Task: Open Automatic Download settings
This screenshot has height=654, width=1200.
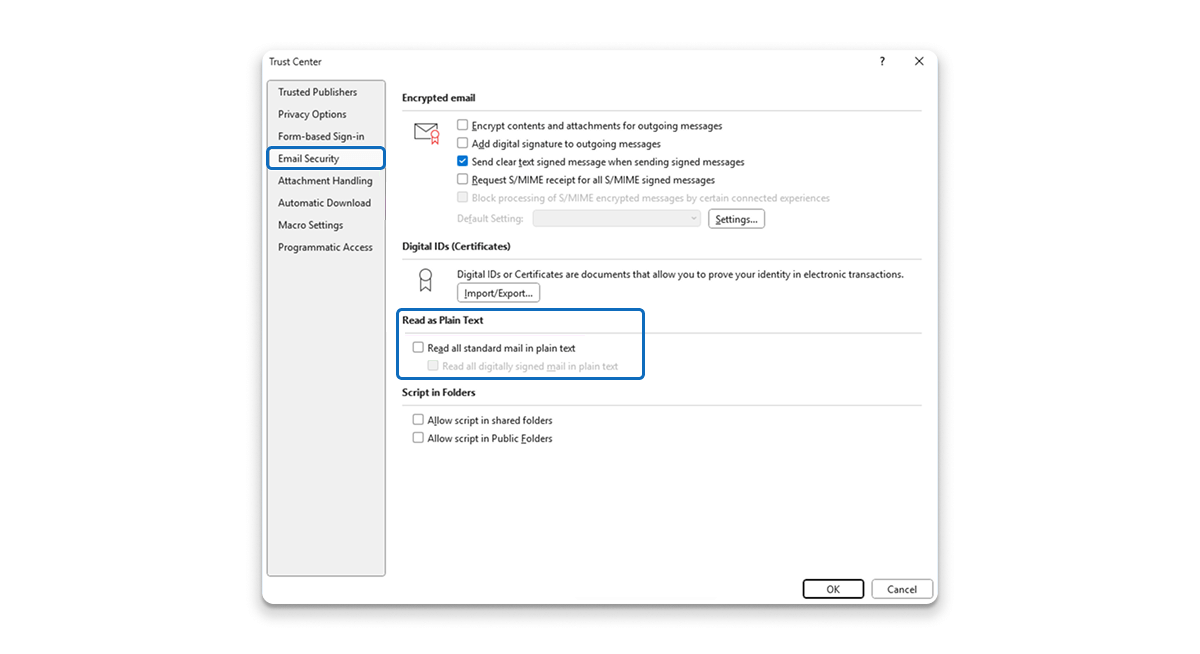Action: (322, 202)
